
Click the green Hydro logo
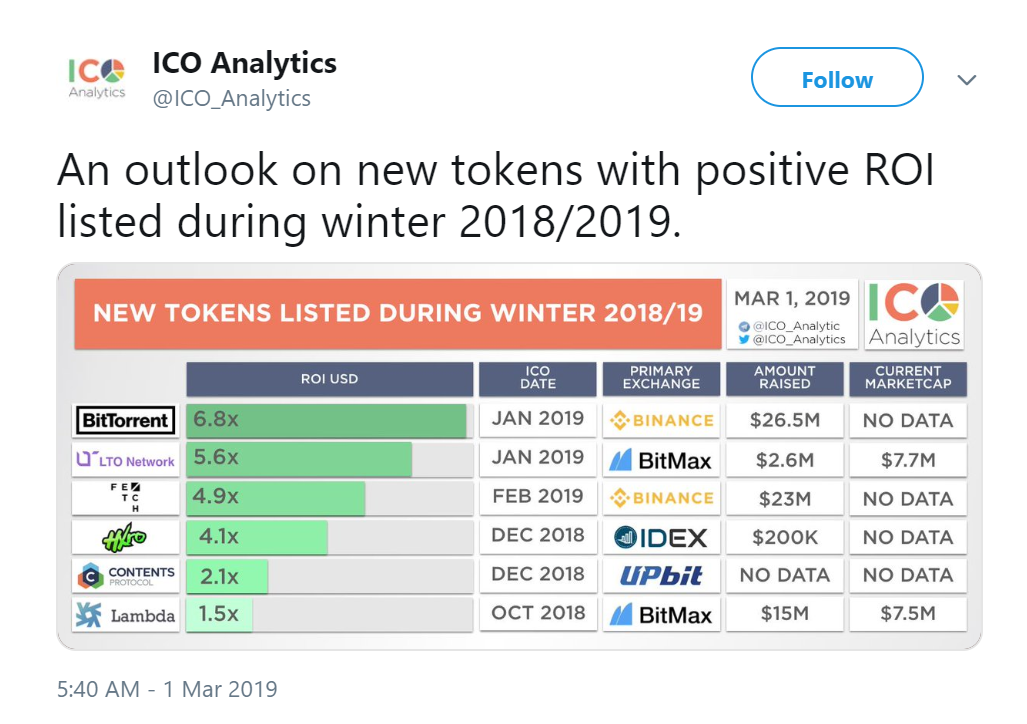click(126, 537)
